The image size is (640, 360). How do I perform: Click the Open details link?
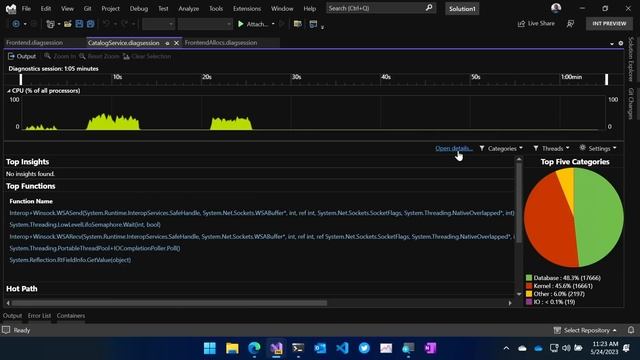click(x=453, y=148)
